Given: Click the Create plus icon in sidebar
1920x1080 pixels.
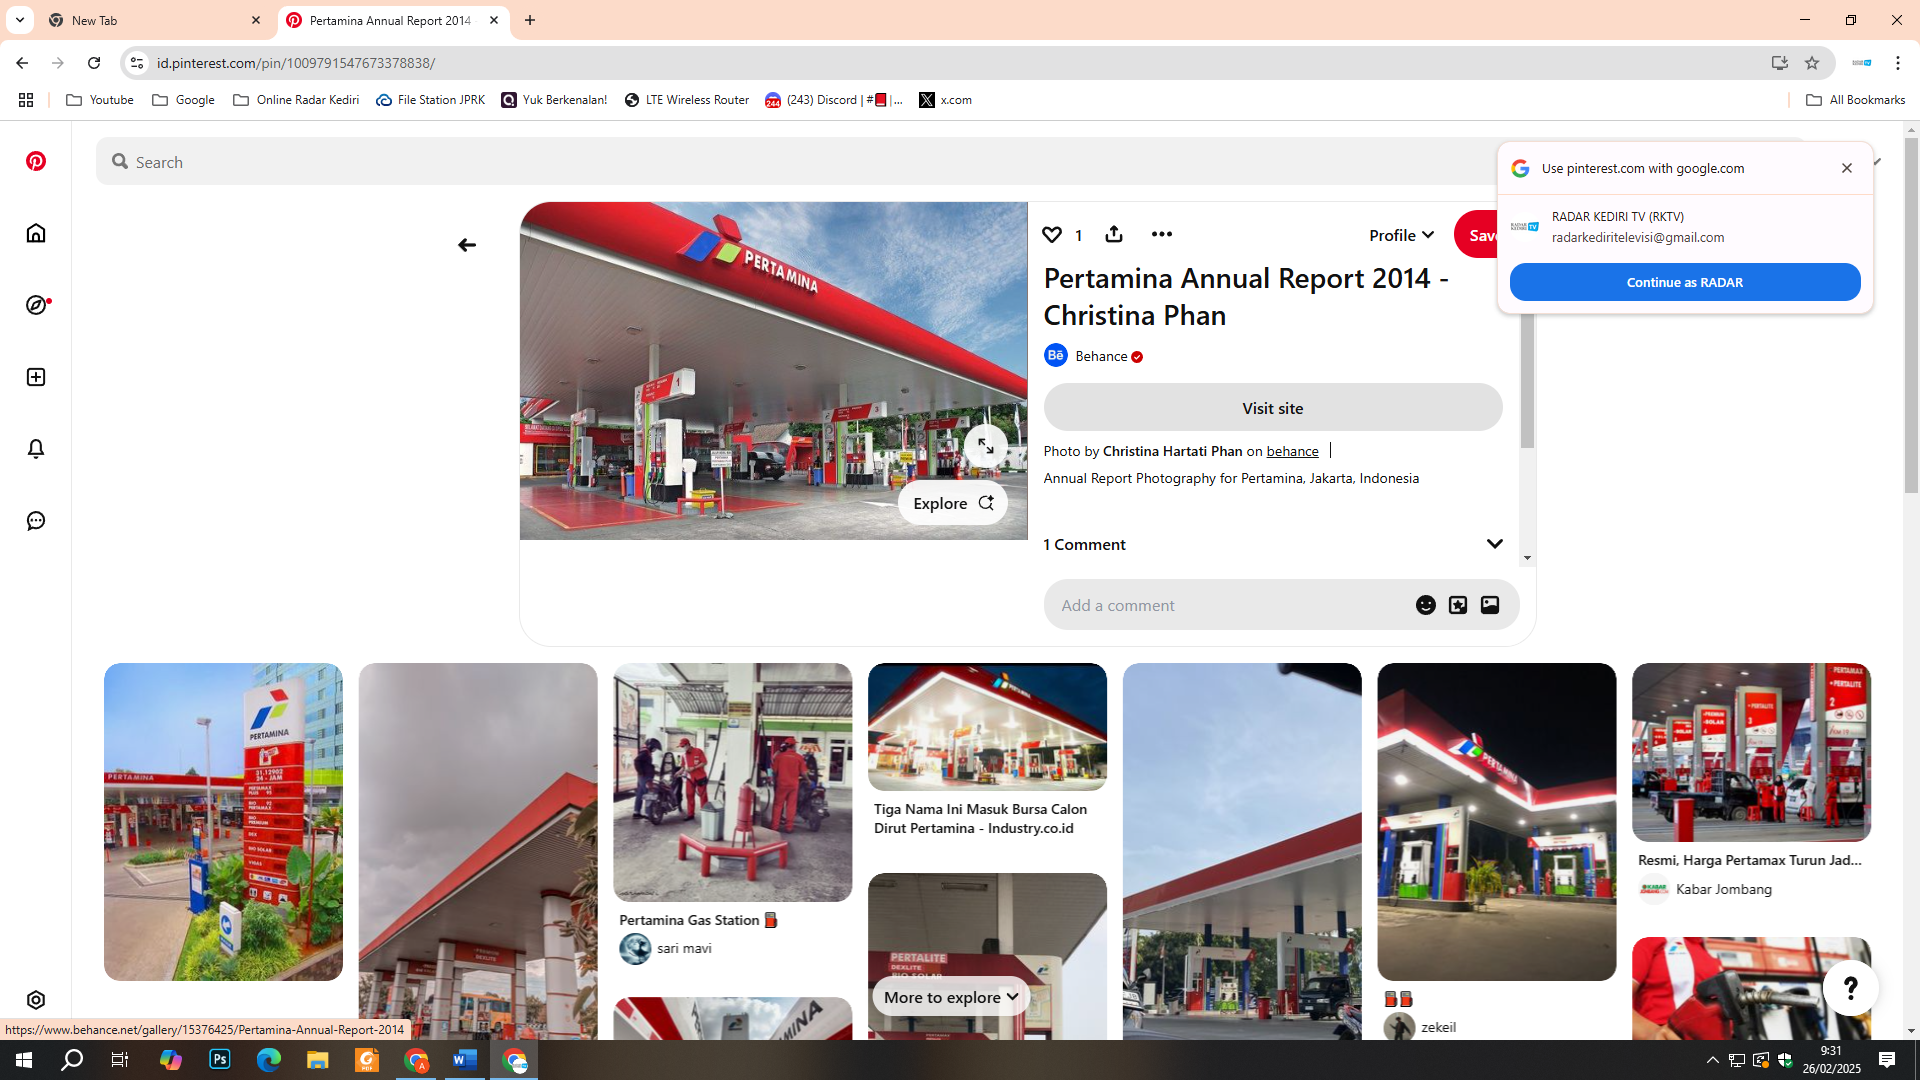Looking at the screenshot, I should tap(36, 377).
